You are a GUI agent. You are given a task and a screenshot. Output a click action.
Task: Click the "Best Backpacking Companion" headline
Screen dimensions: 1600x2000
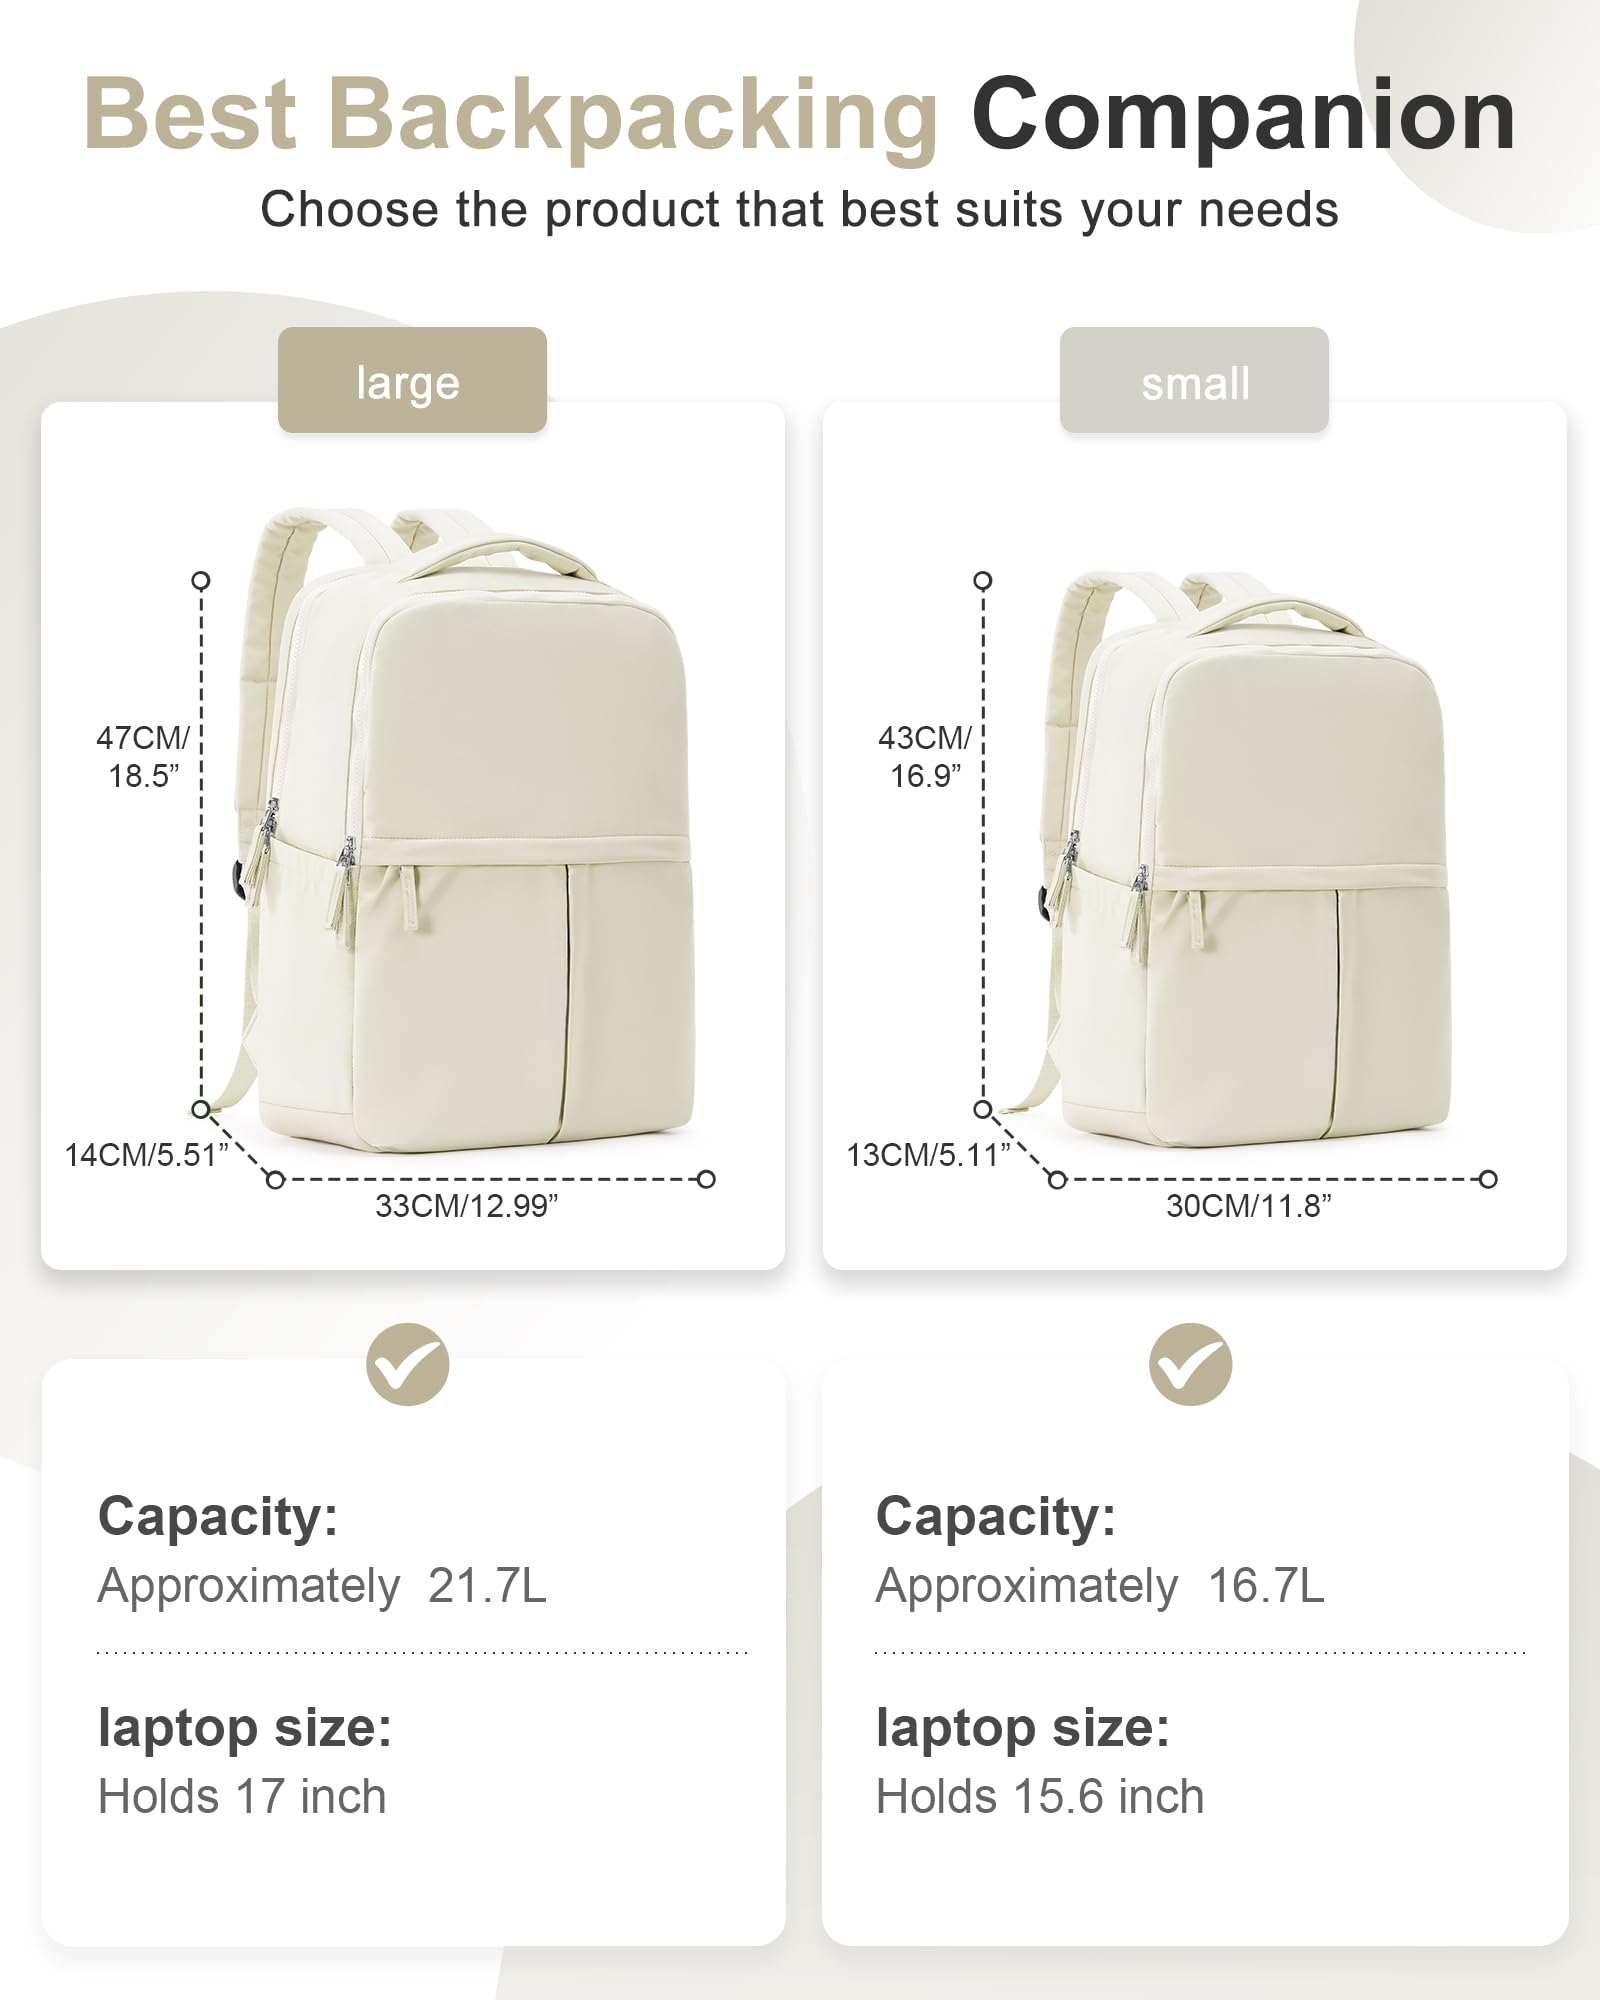[x=800, y=115]
